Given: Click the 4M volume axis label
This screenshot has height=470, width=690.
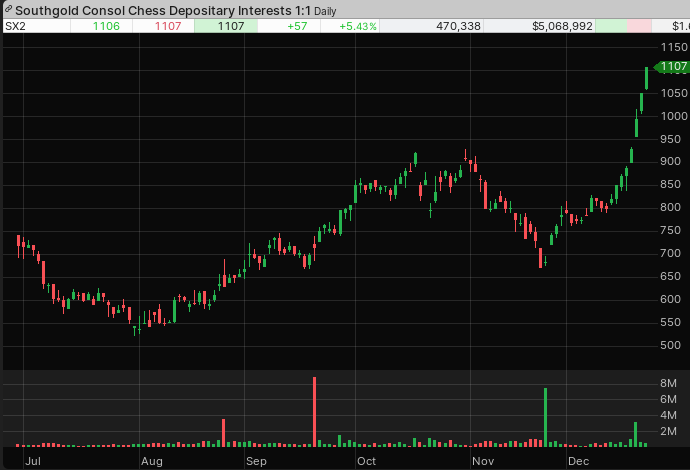Looking at the screenshot, I should (x=668, y=415).
